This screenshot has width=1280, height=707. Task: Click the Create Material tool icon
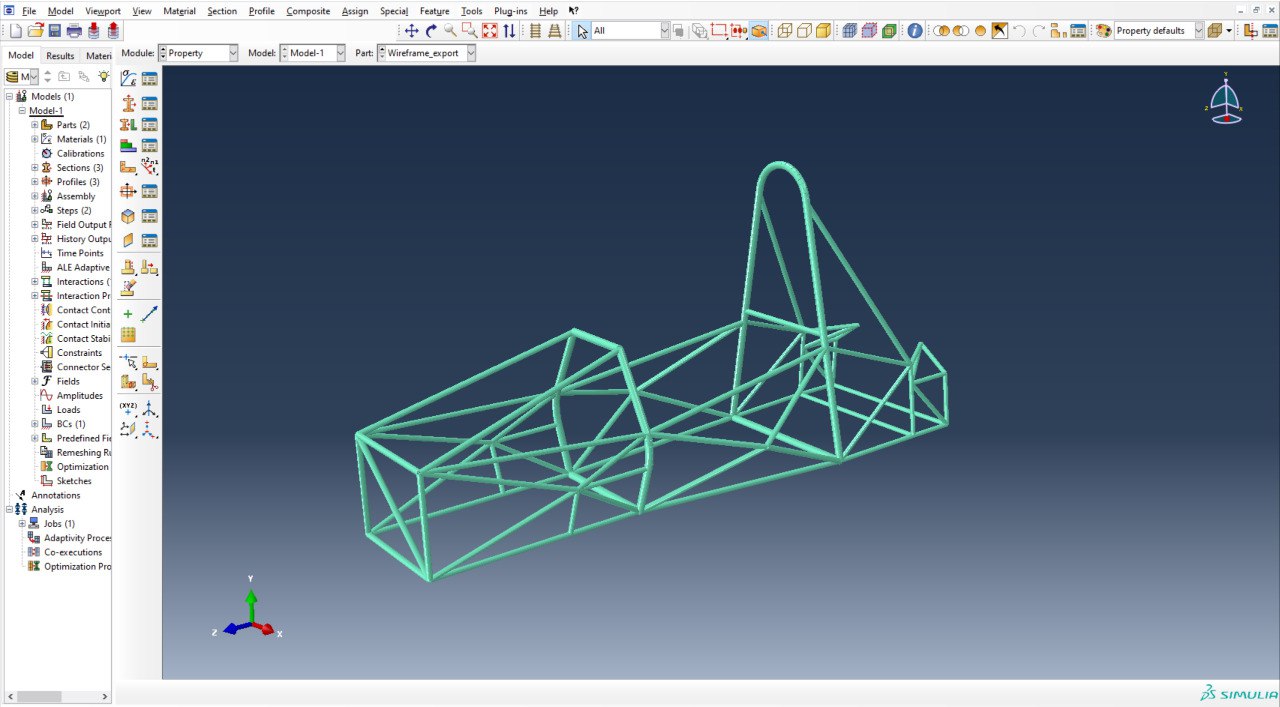[x=128, y=79]
